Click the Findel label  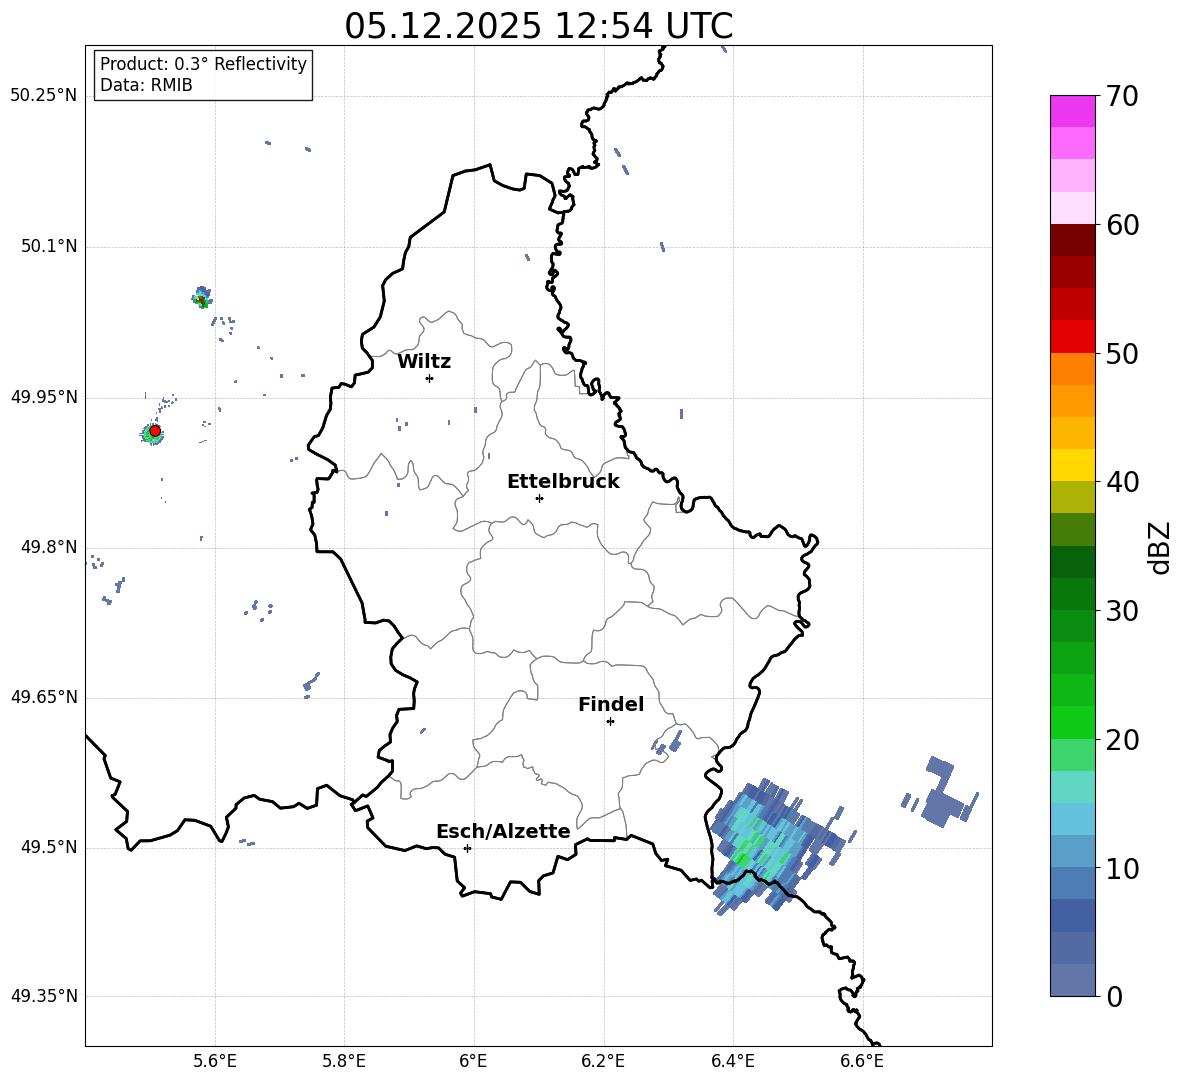[x=611, y=704]
